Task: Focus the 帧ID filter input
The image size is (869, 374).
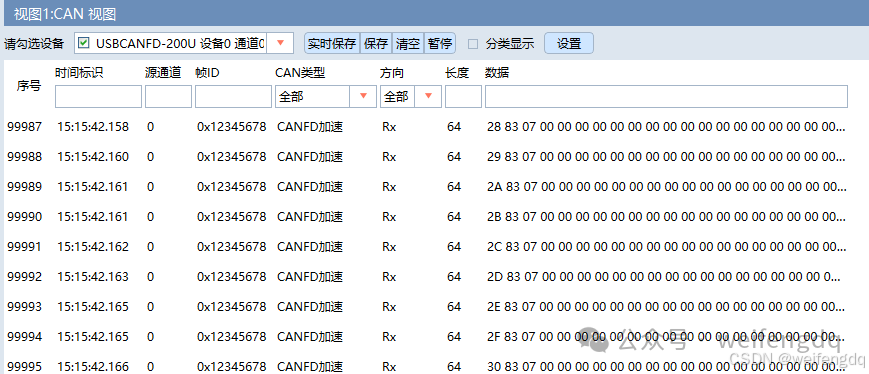Action: (232, 96)
